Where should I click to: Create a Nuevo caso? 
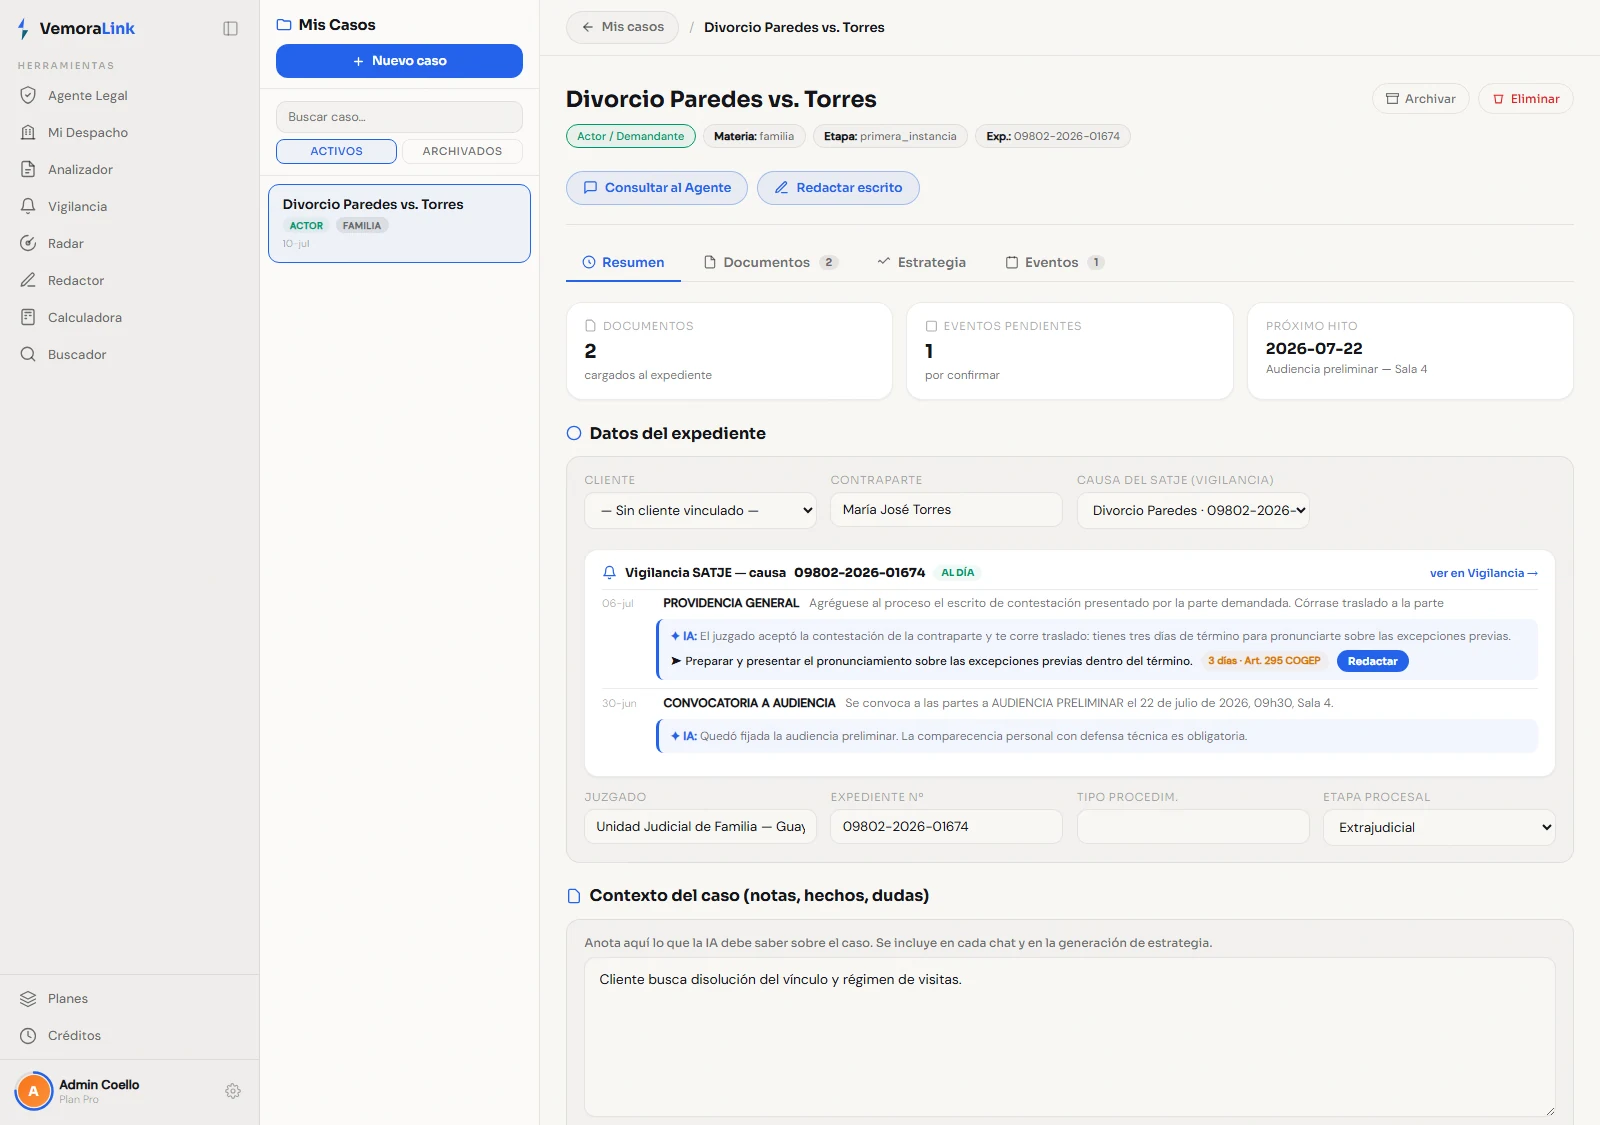tap(399, 61)
